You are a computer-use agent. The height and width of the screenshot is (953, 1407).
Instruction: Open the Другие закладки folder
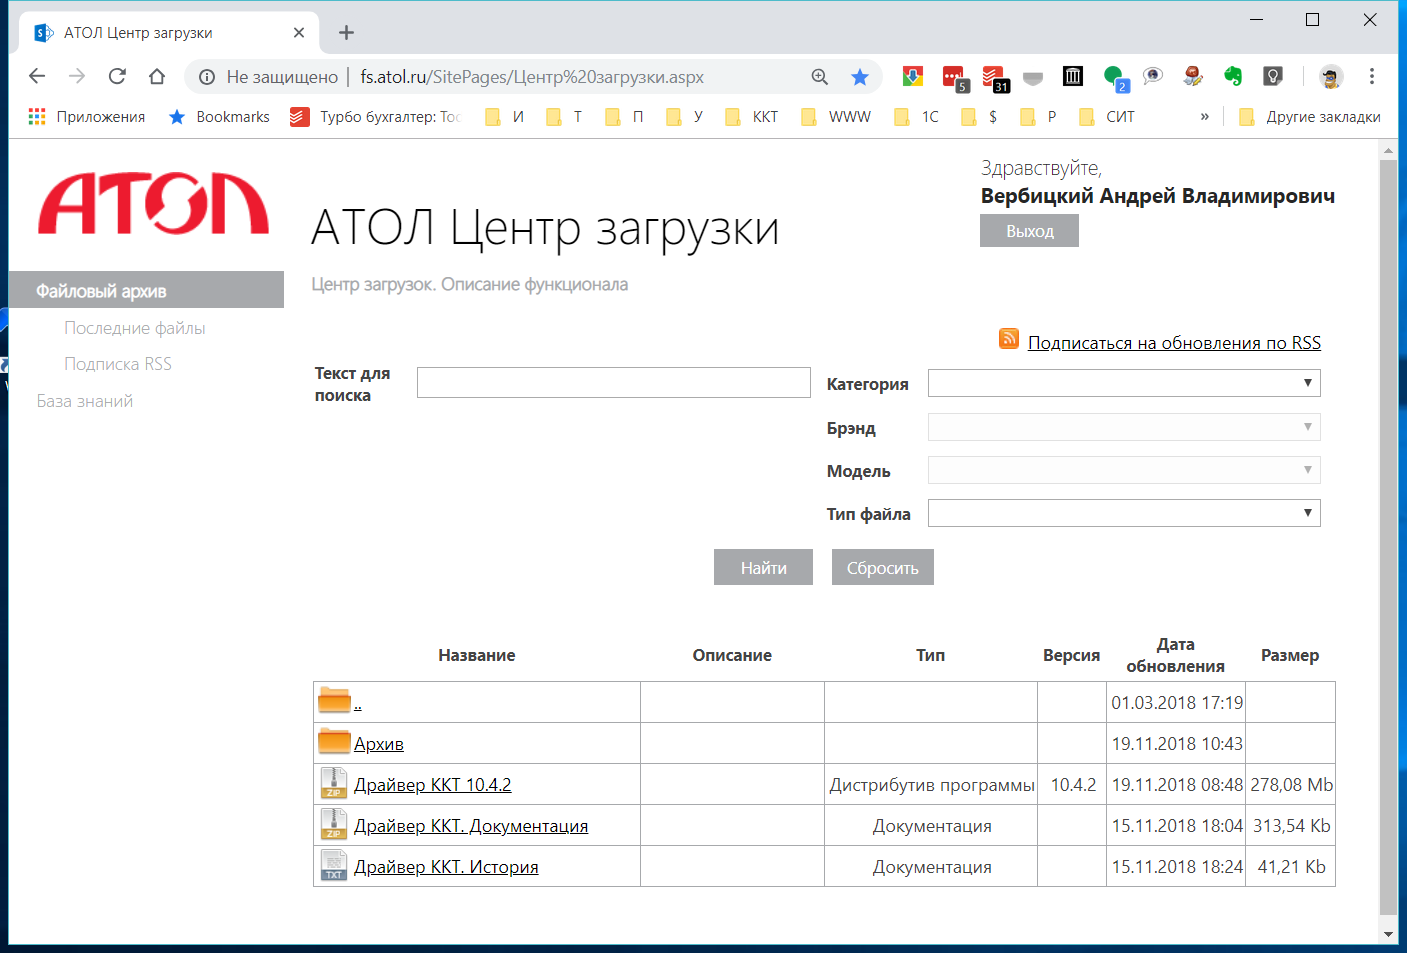tap(1310, 117)
